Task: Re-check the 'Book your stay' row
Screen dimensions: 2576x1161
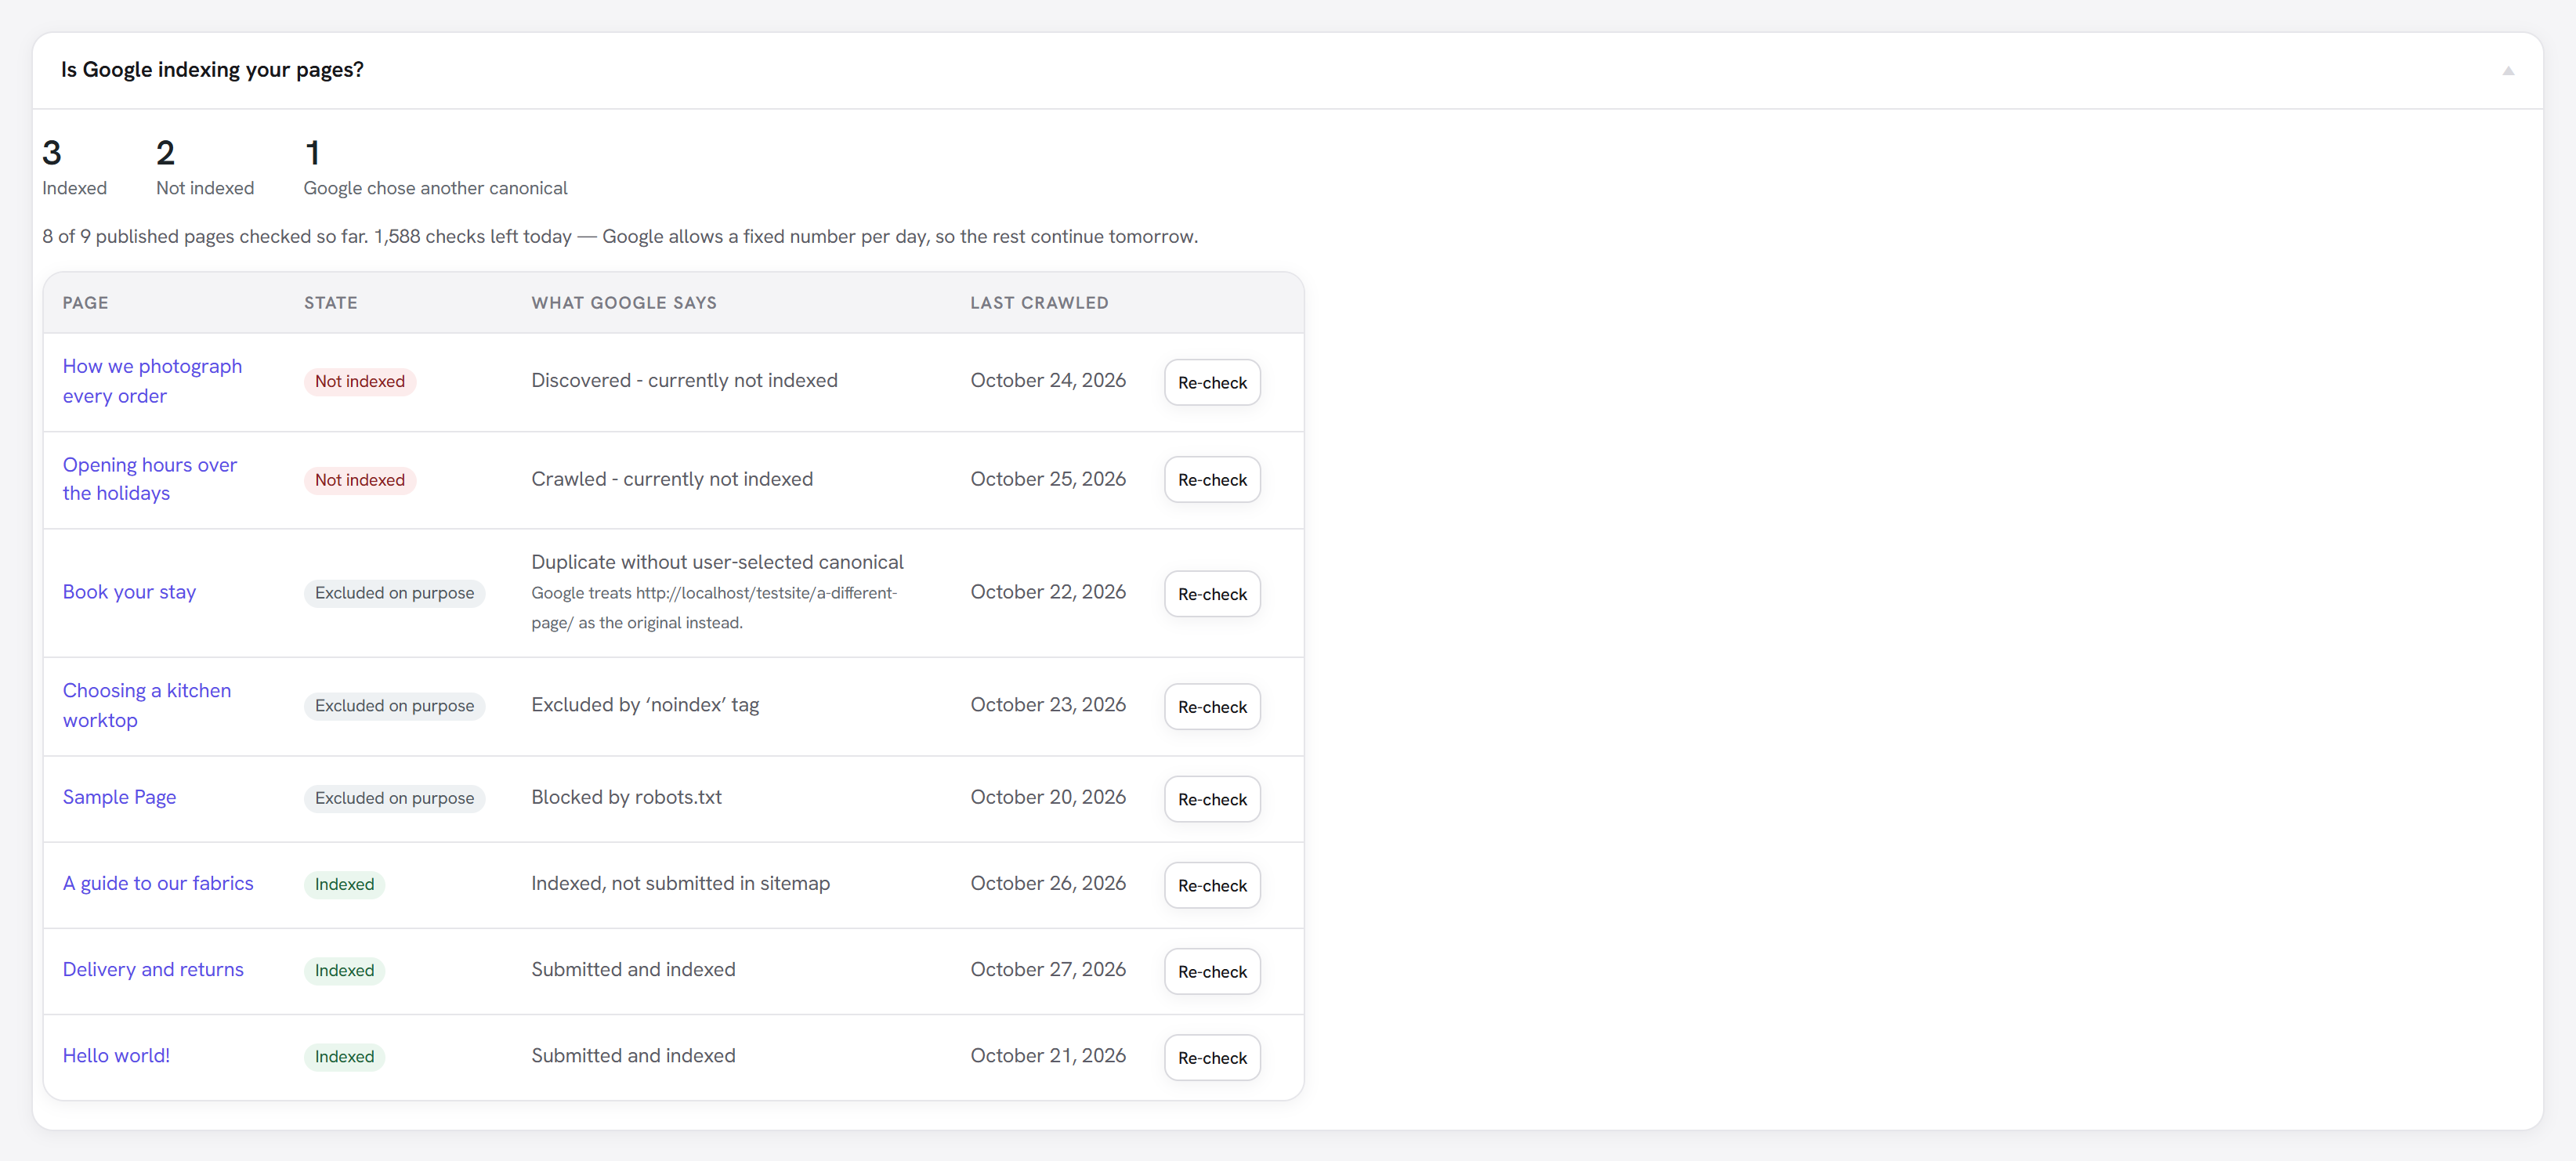Action: 1212,594
